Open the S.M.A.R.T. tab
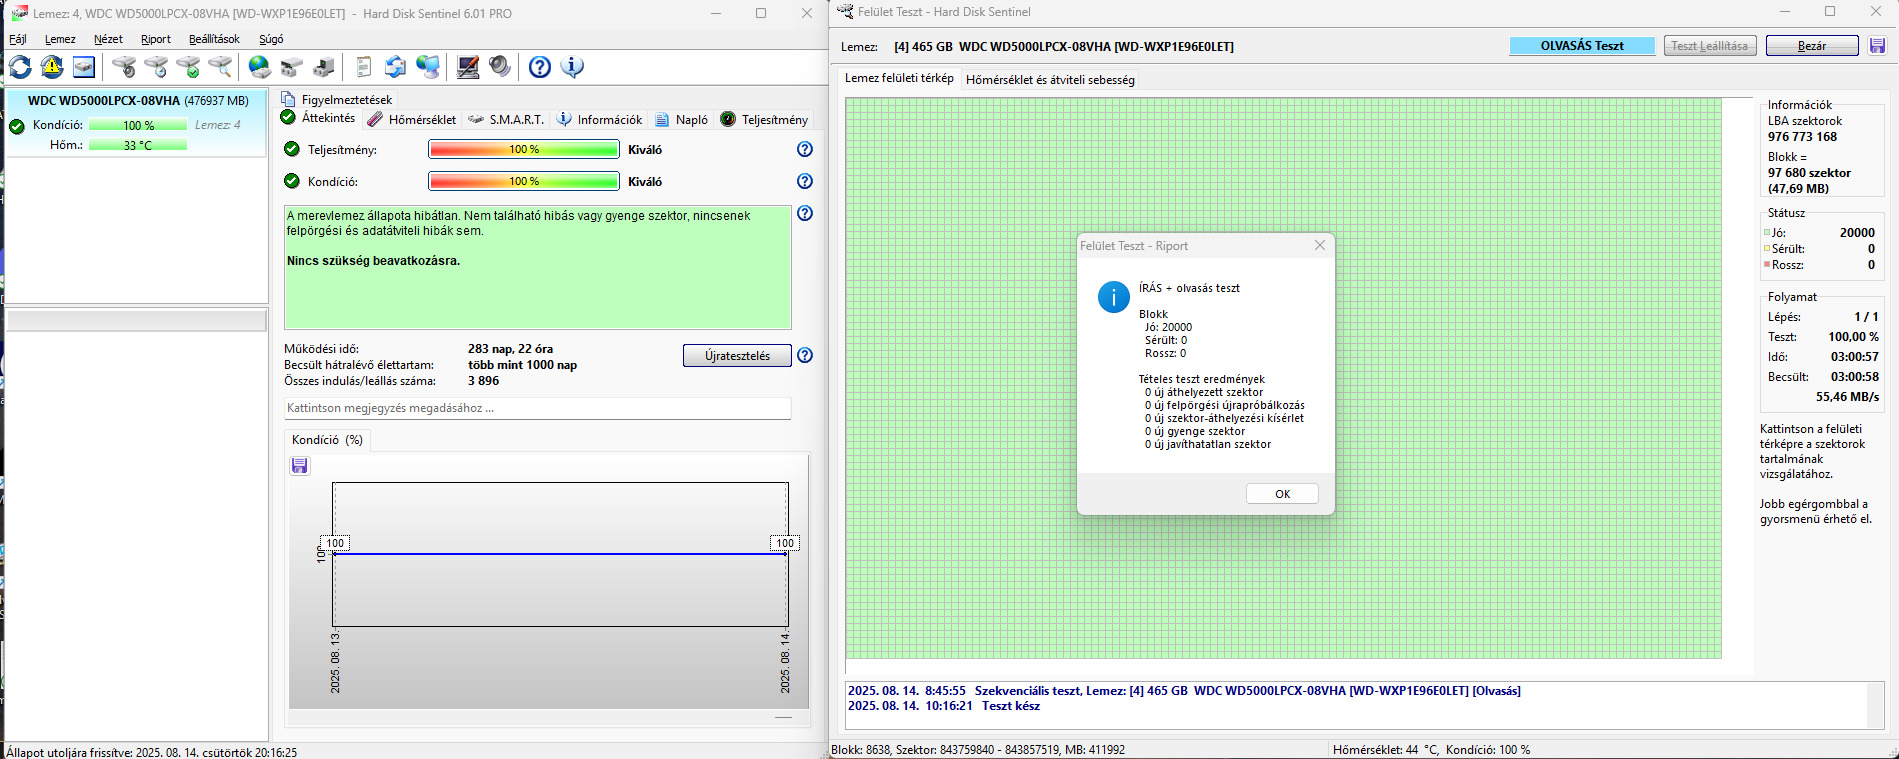Screen dimensions: 1899x759 (x=506, y=119)
